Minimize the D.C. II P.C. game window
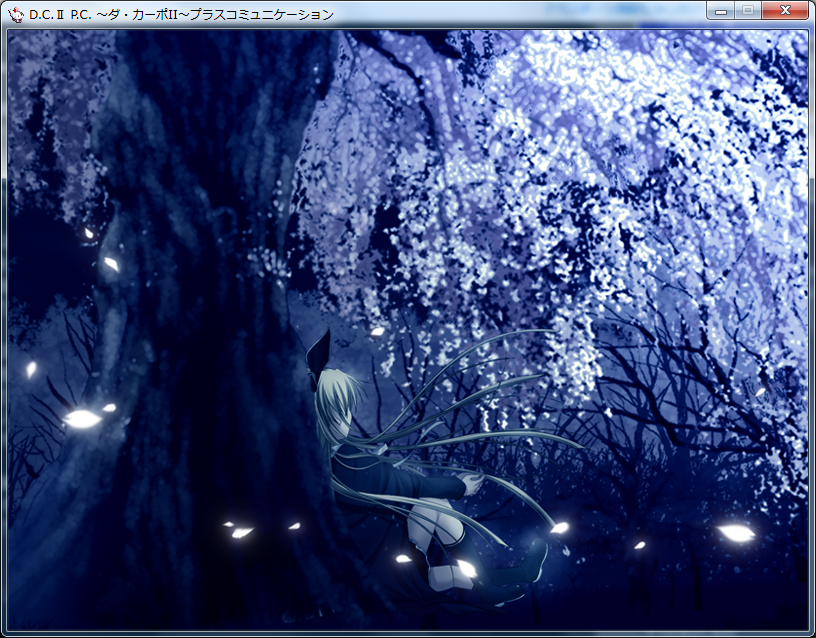 pos(721,10)
